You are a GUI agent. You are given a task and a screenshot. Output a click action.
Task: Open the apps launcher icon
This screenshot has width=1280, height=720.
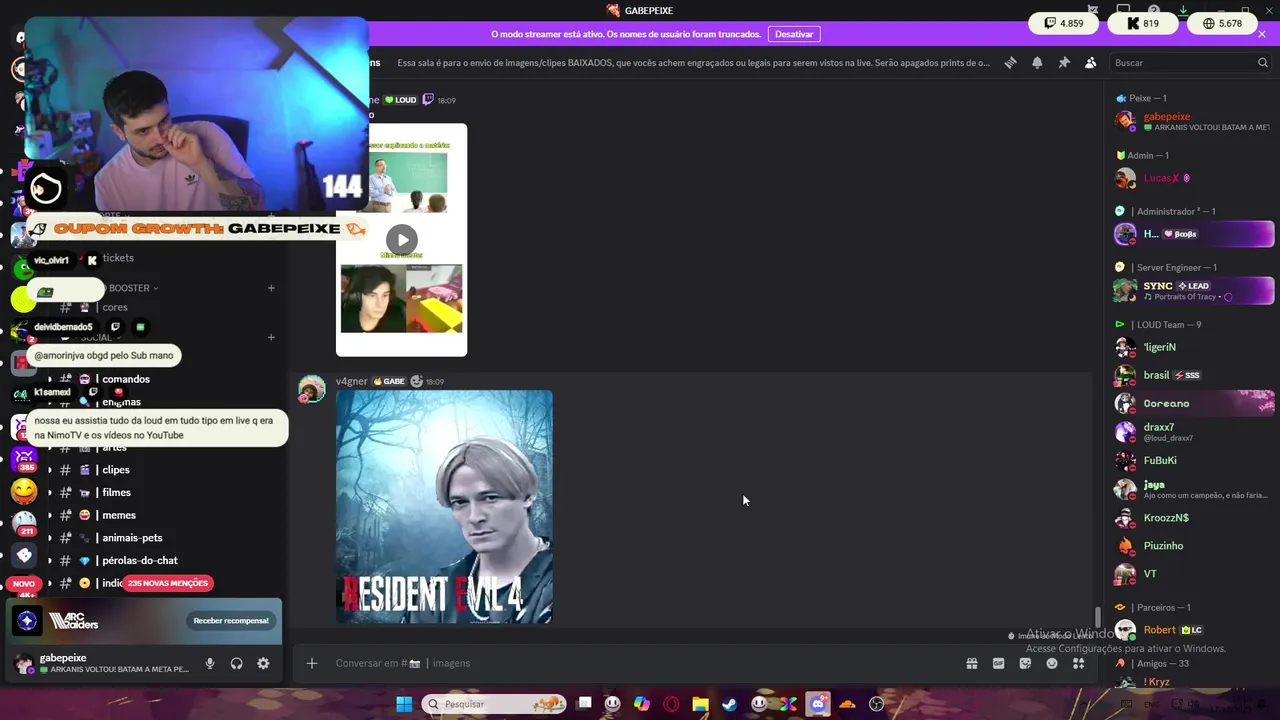1079,663
